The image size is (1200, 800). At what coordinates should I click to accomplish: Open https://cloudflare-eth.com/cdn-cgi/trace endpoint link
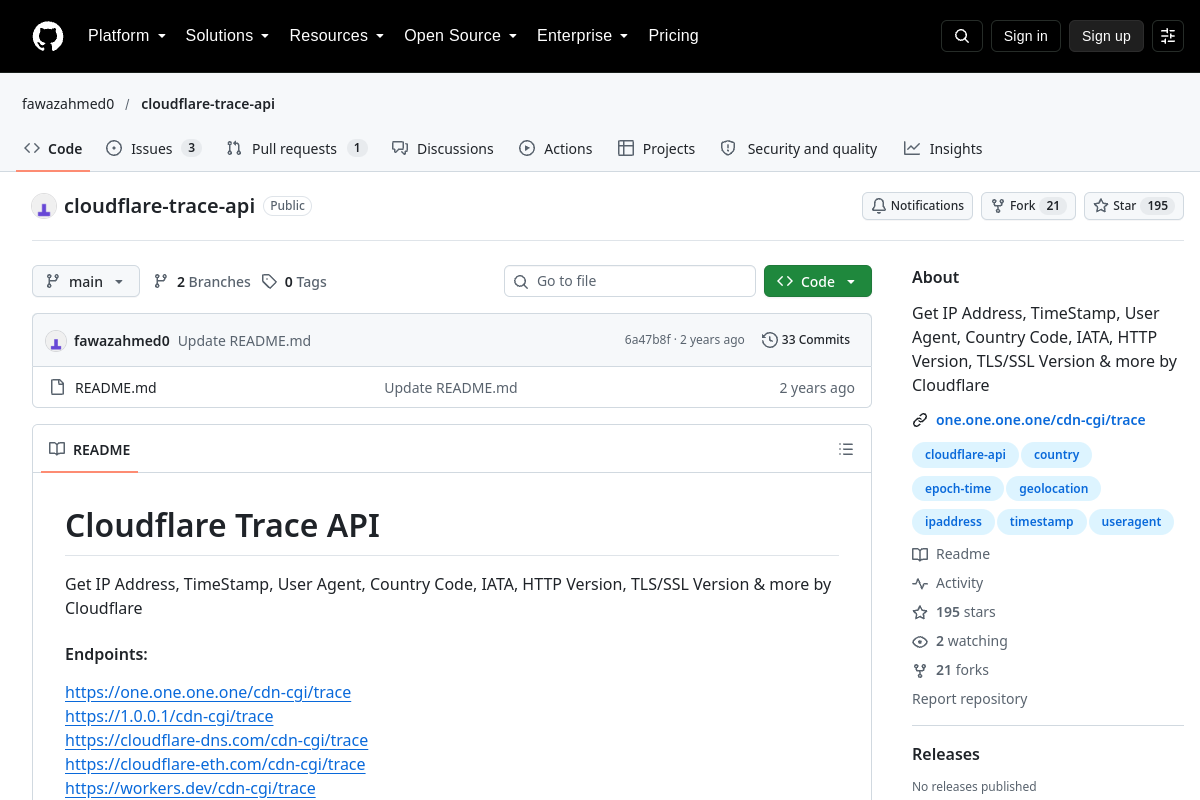tap(215, 764)
